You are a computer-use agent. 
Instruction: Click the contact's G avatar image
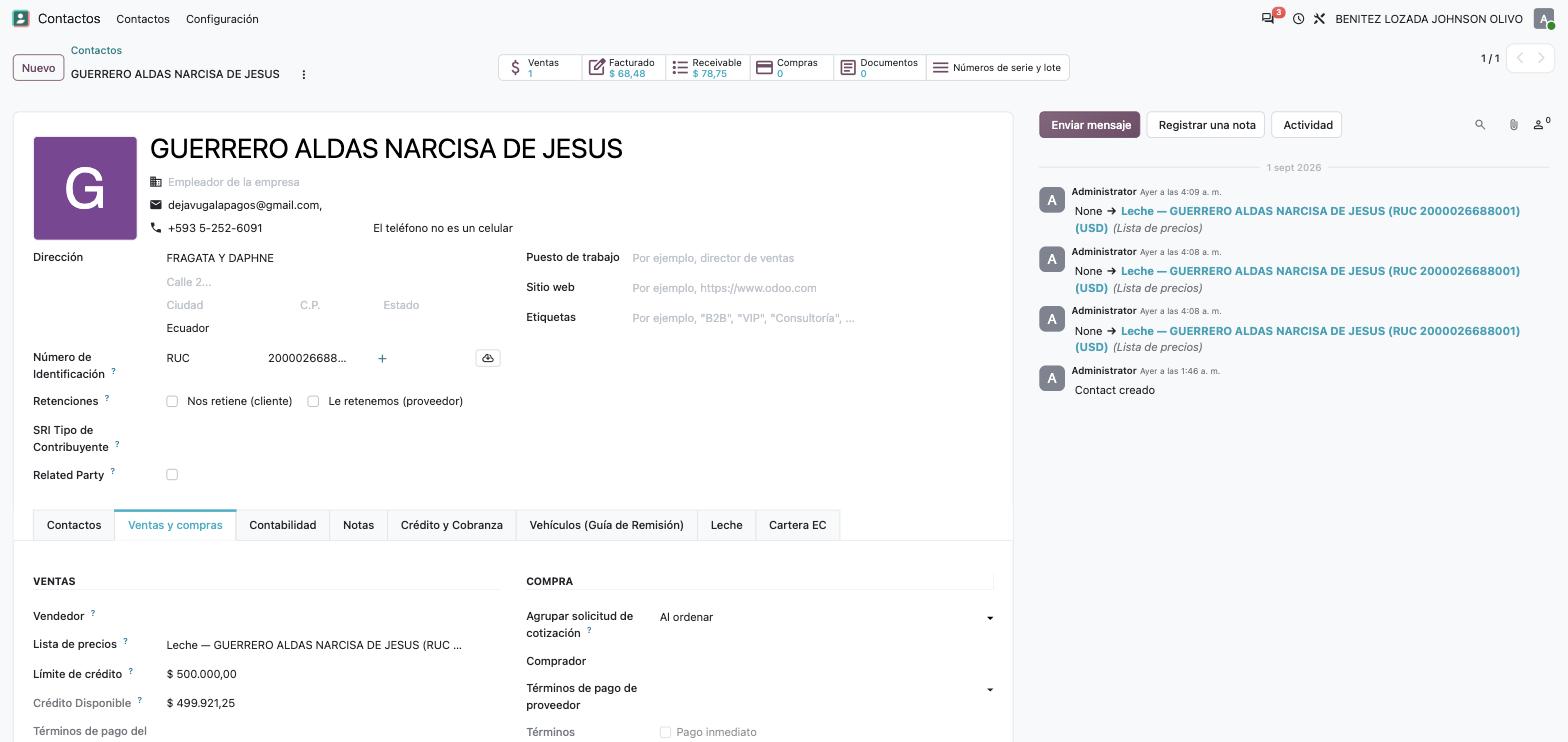[85, 188]
